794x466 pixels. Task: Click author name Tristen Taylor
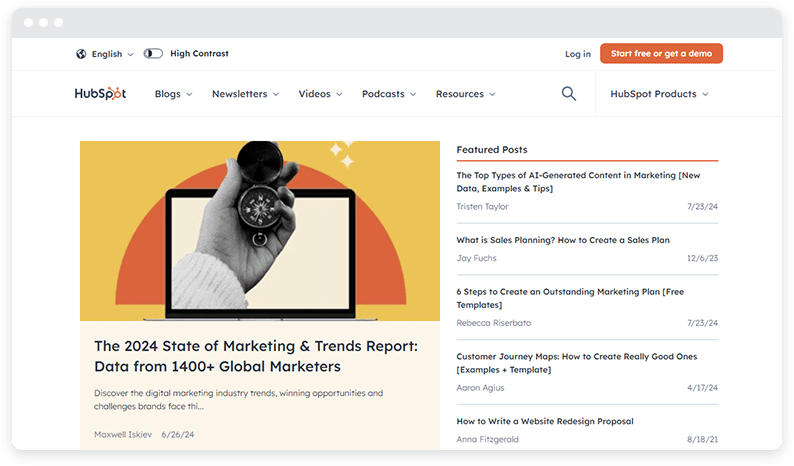tap(482, 207)
